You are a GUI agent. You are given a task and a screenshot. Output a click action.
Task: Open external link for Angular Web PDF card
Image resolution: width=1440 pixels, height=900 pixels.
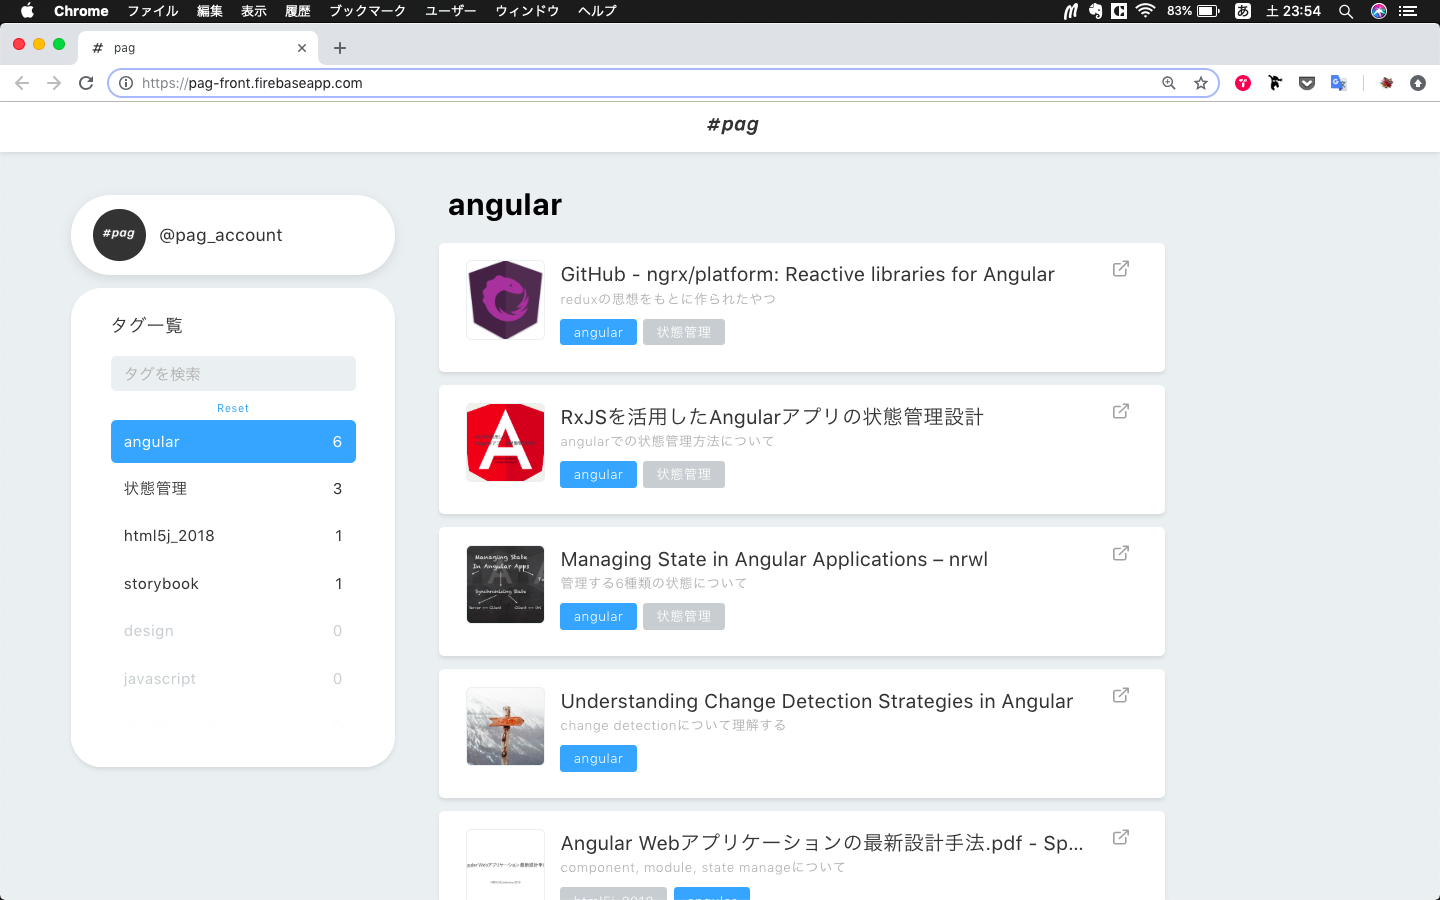click(x=1121, y=837)
